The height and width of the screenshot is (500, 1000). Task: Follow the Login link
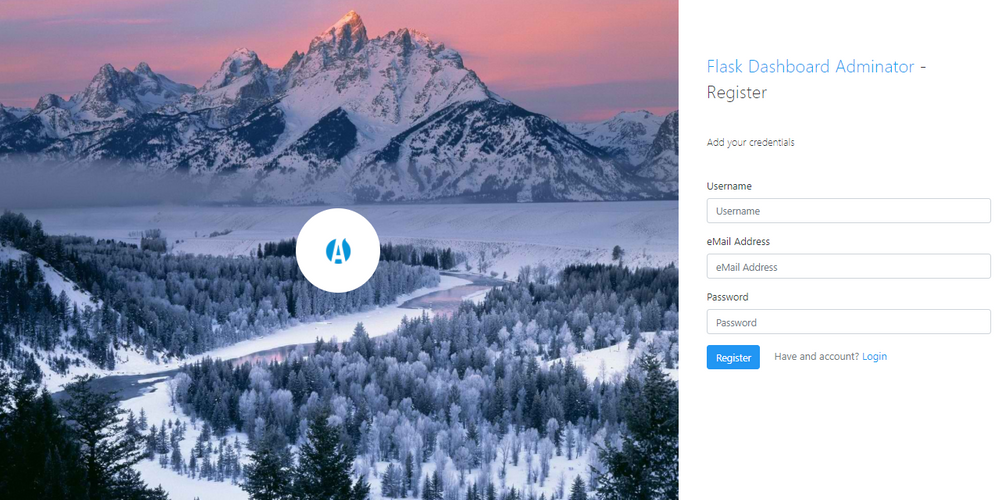point(874,356)
